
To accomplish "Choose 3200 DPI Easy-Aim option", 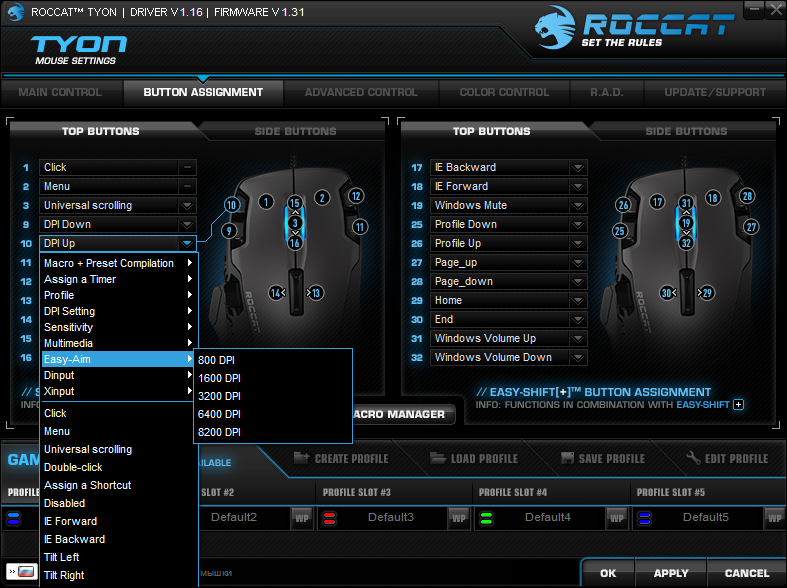I will (273, 396).
